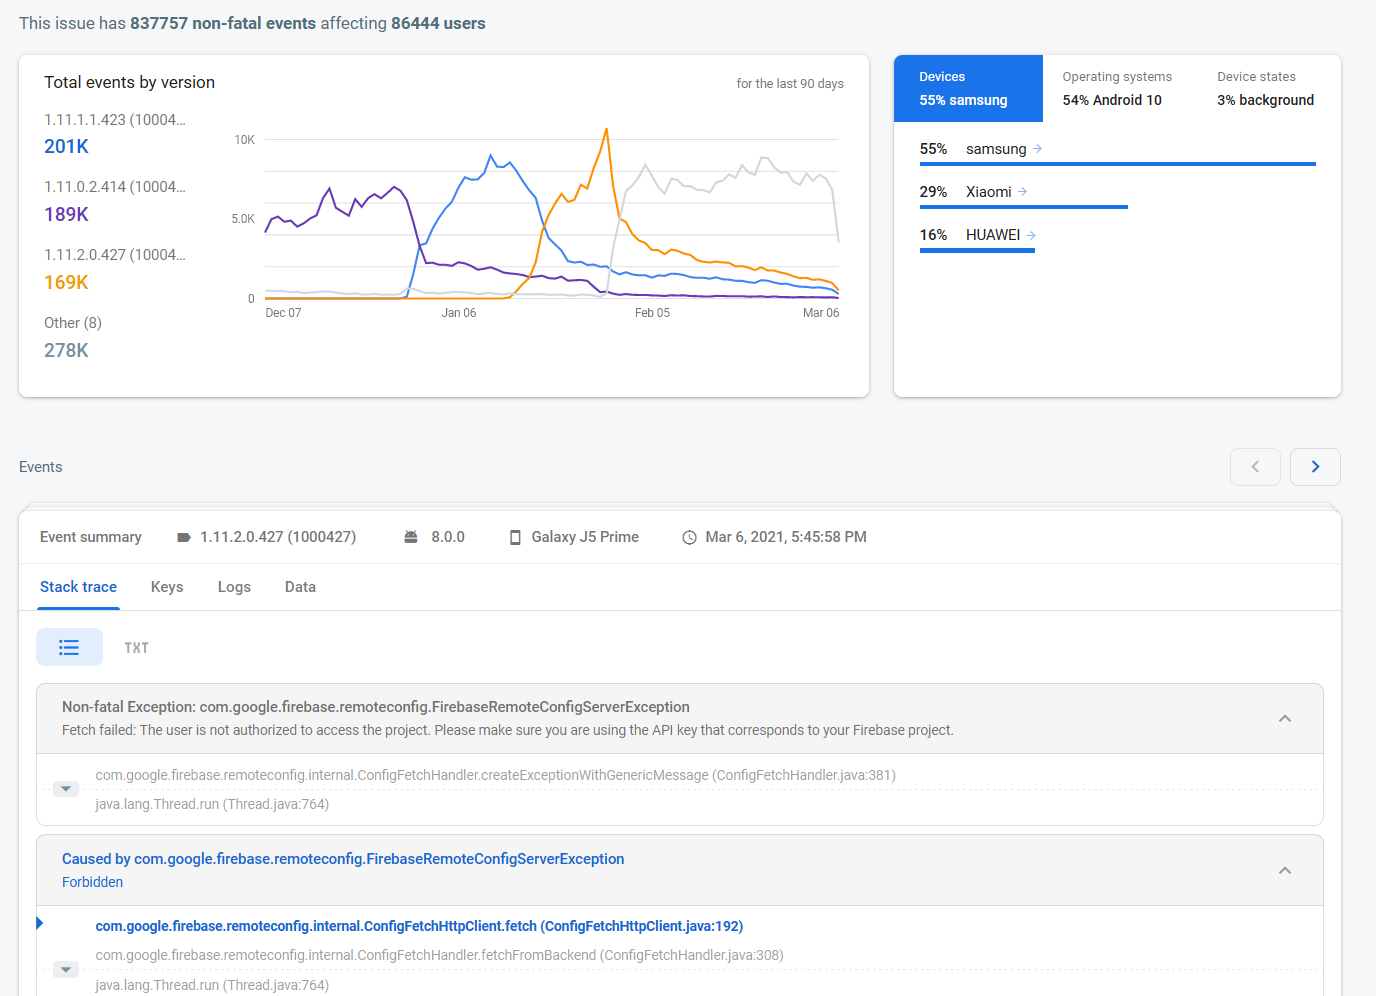Open the Keys tab
The height and width of the screenshot is (996, 1376).
[x=167, y=587]
